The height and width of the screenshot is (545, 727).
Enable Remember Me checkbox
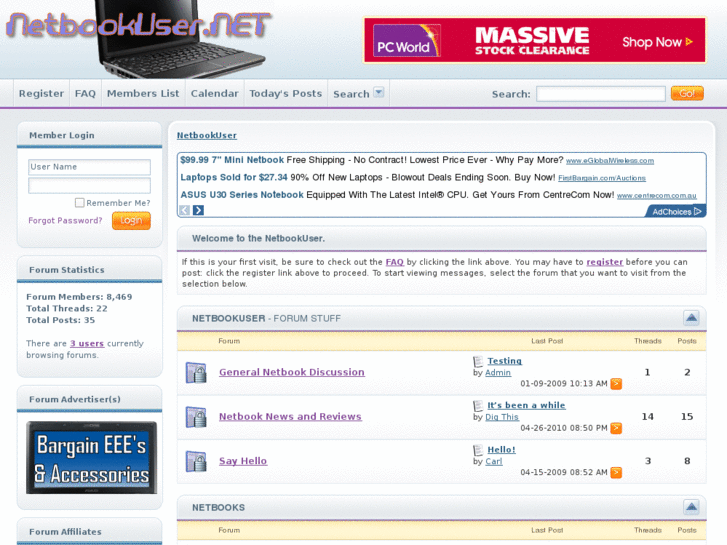coord(80,203)
